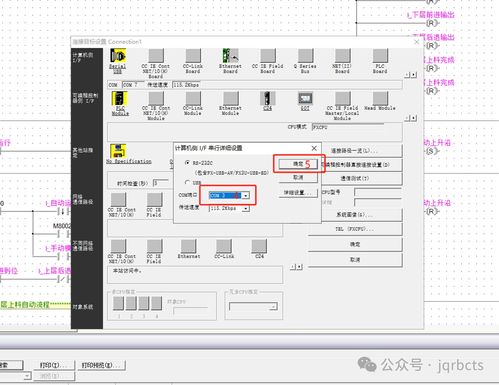Click the 打印(P) button at the bottom

click(x=54, y=365)
